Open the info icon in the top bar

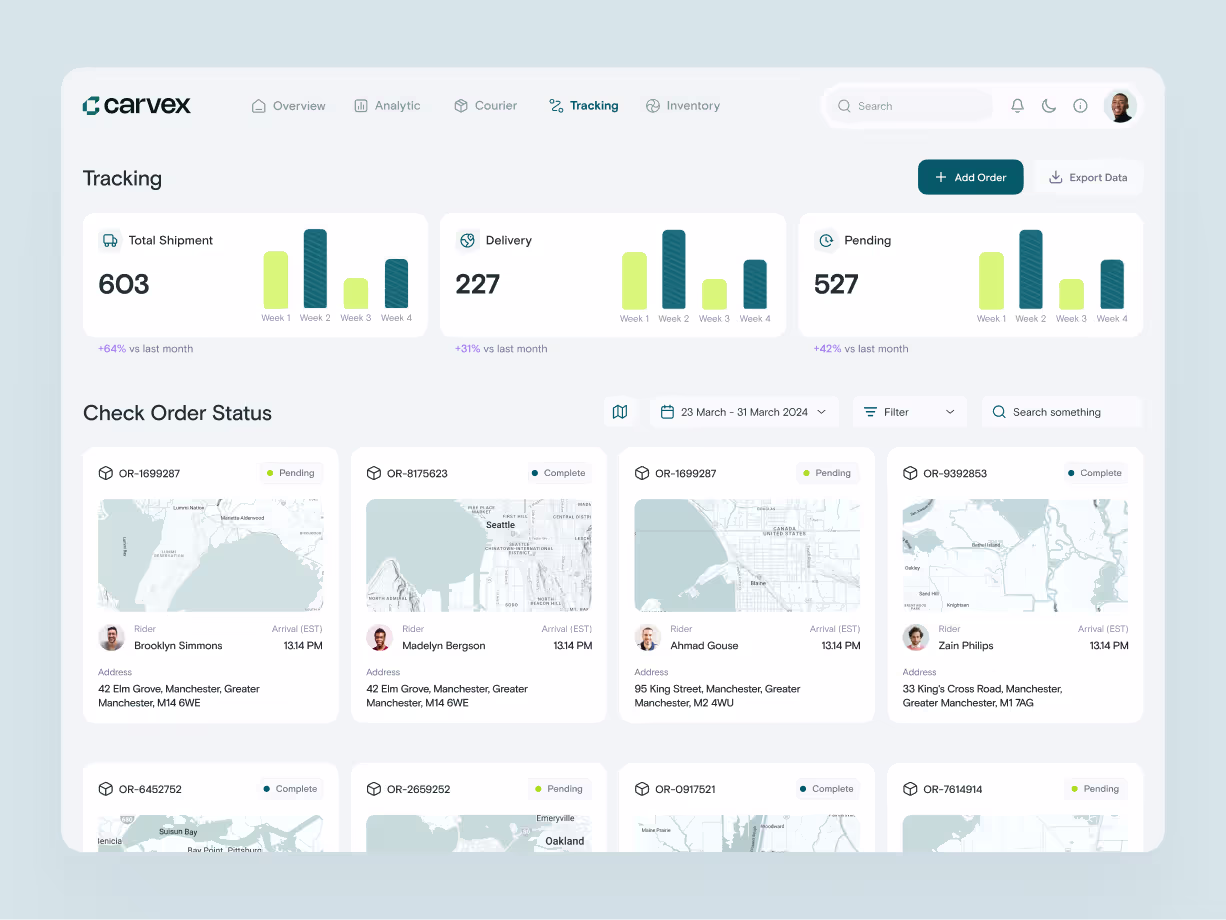(x=1080, y=105)
